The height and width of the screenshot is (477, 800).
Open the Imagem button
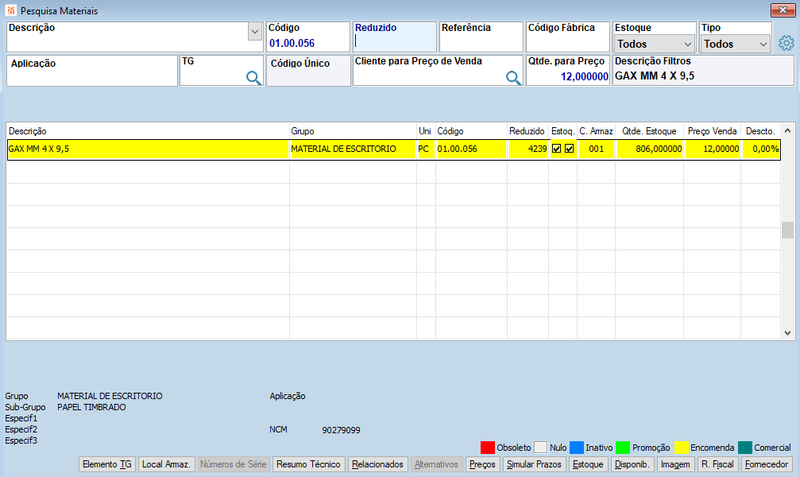point(675,464)
